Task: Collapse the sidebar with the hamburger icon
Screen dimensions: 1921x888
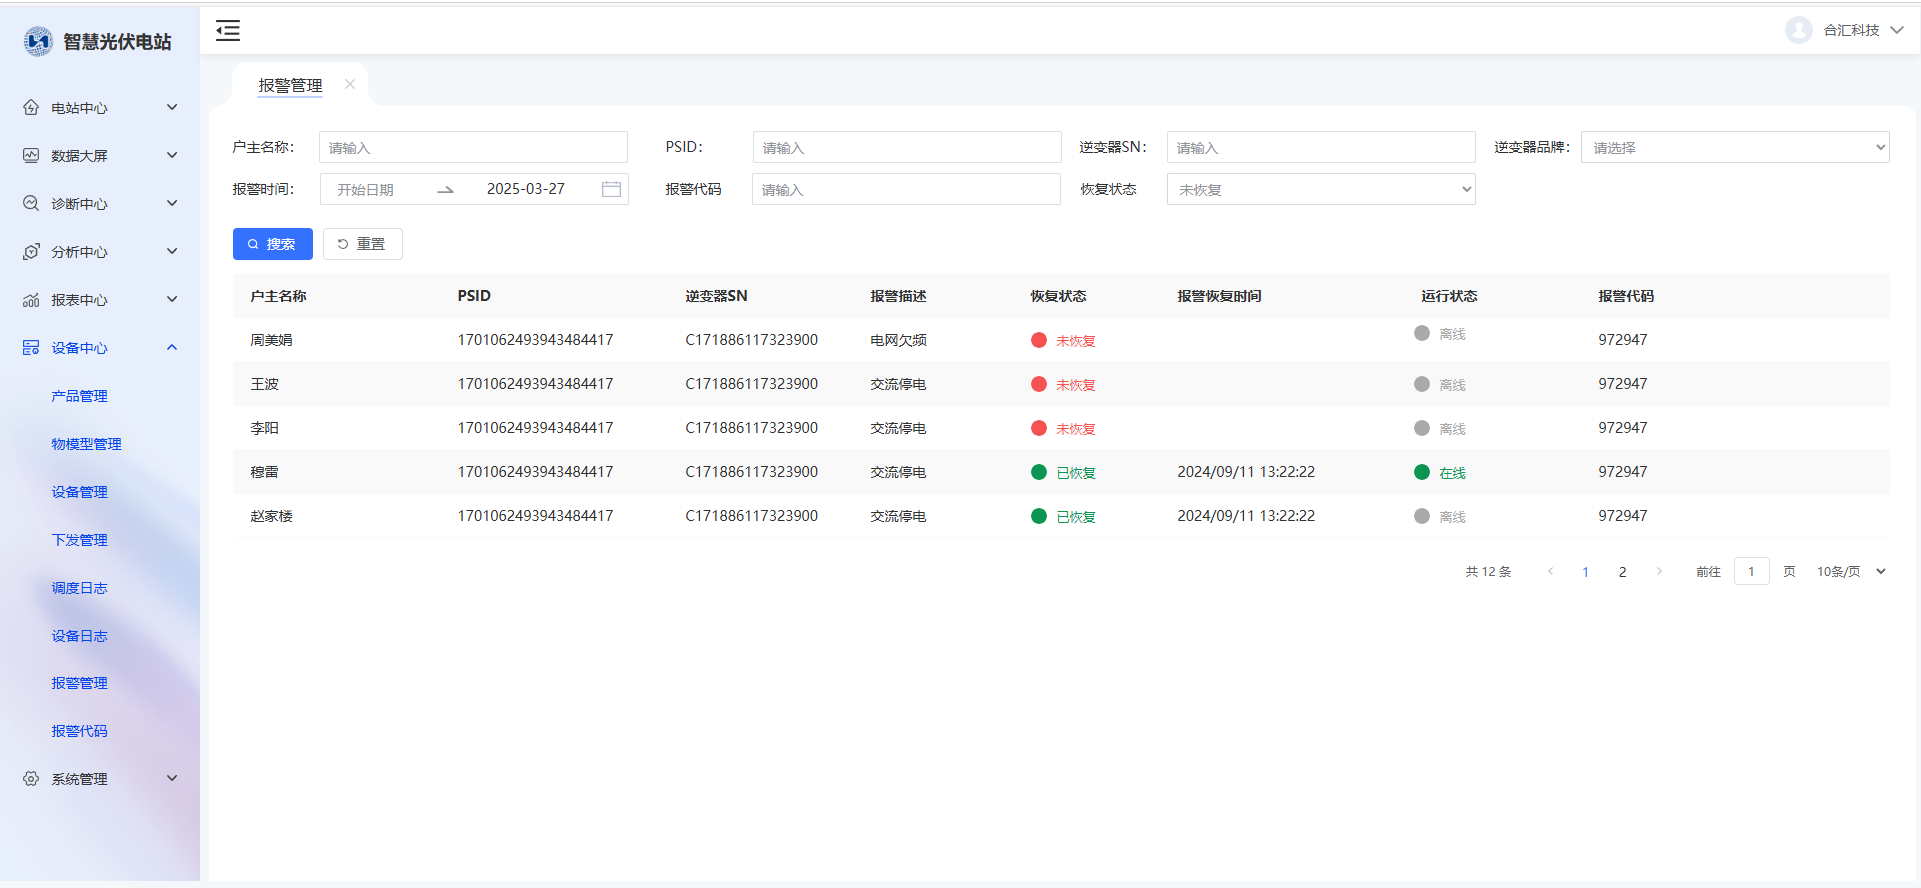Action: [x=228, y=31]
